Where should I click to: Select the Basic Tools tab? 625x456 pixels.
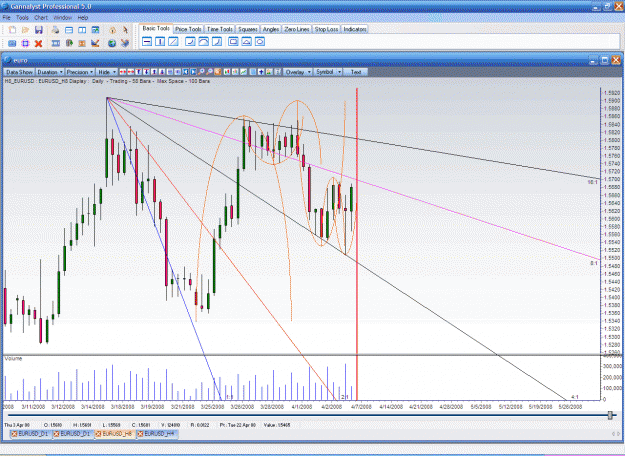(156, 29)
